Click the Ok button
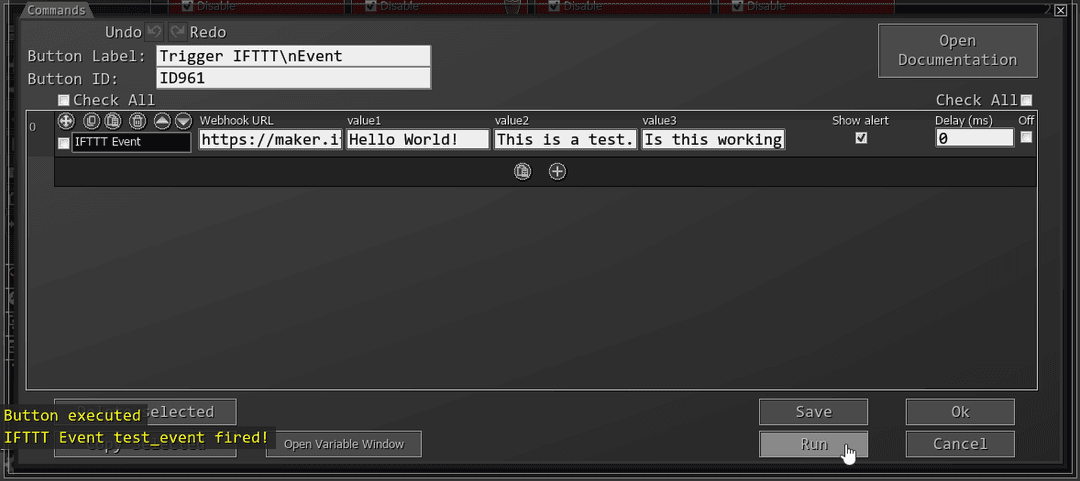This screenshot has width=1080, height=481. point(960,412)
